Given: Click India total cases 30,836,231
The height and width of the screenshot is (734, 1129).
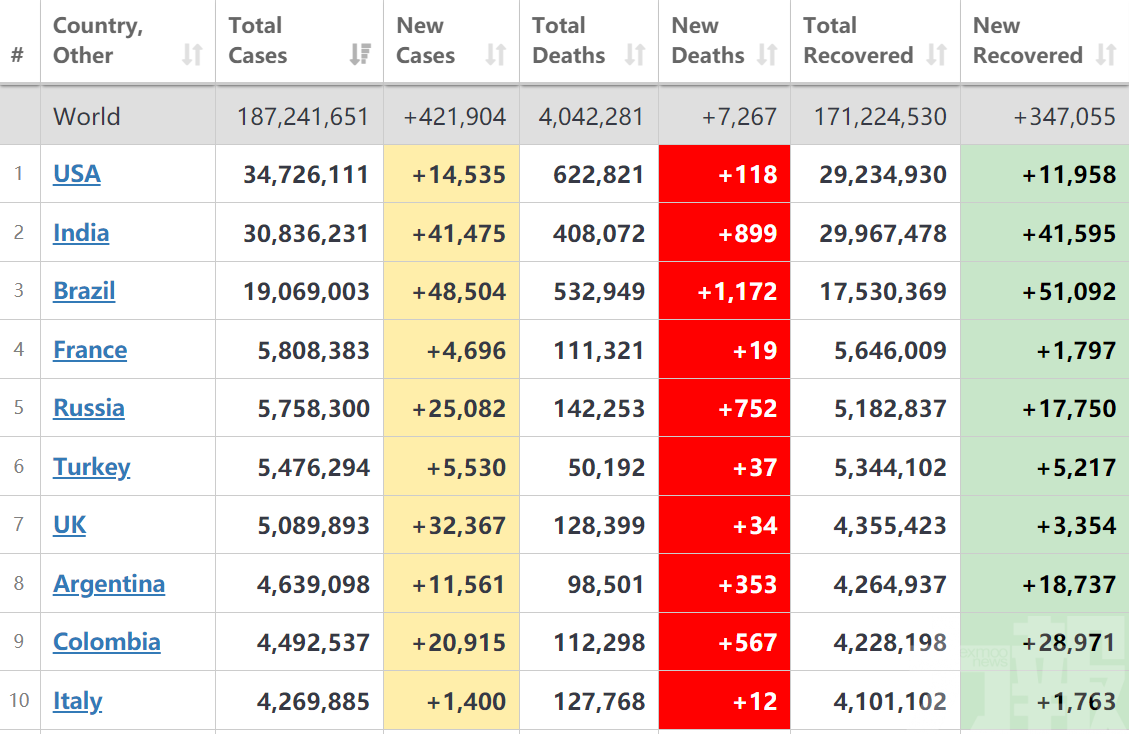Looking at the screenshot, I should (x=305, y=233).
